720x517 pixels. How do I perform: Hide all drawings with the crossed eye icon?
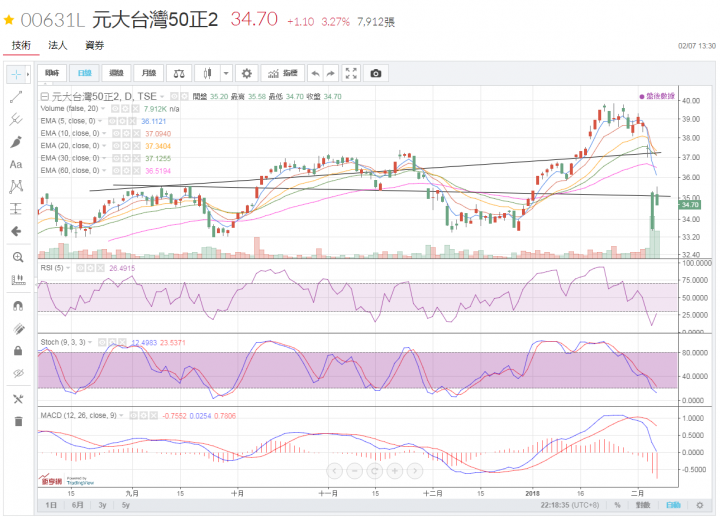(18, 373)
